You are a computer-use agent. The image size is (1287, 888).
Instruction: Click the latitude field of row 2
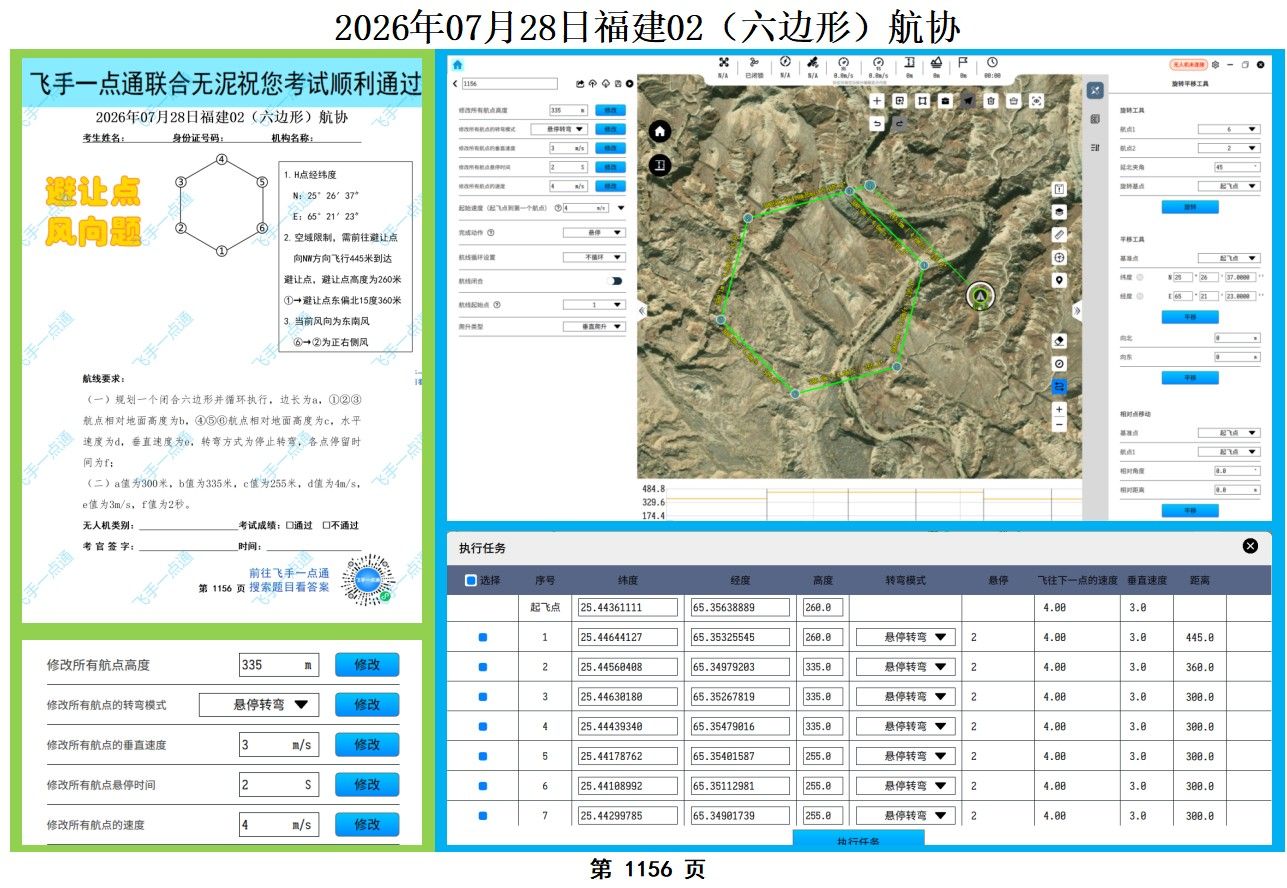(x=628, y=667)
